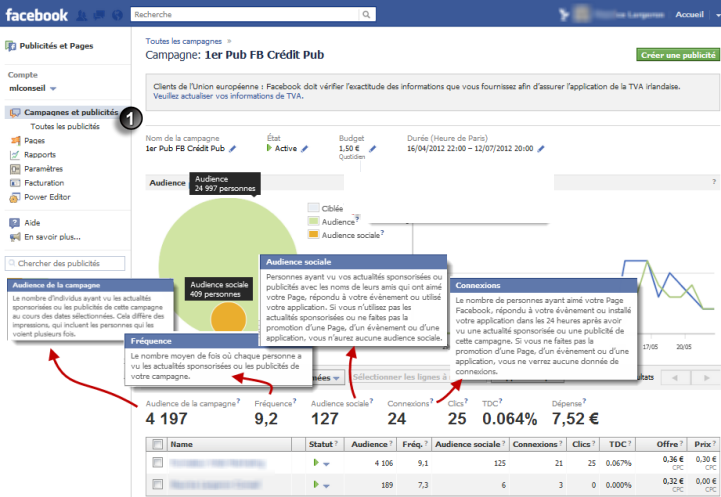Open Aide link in sidebar
The image size is (721, 497).
(32, 223)
